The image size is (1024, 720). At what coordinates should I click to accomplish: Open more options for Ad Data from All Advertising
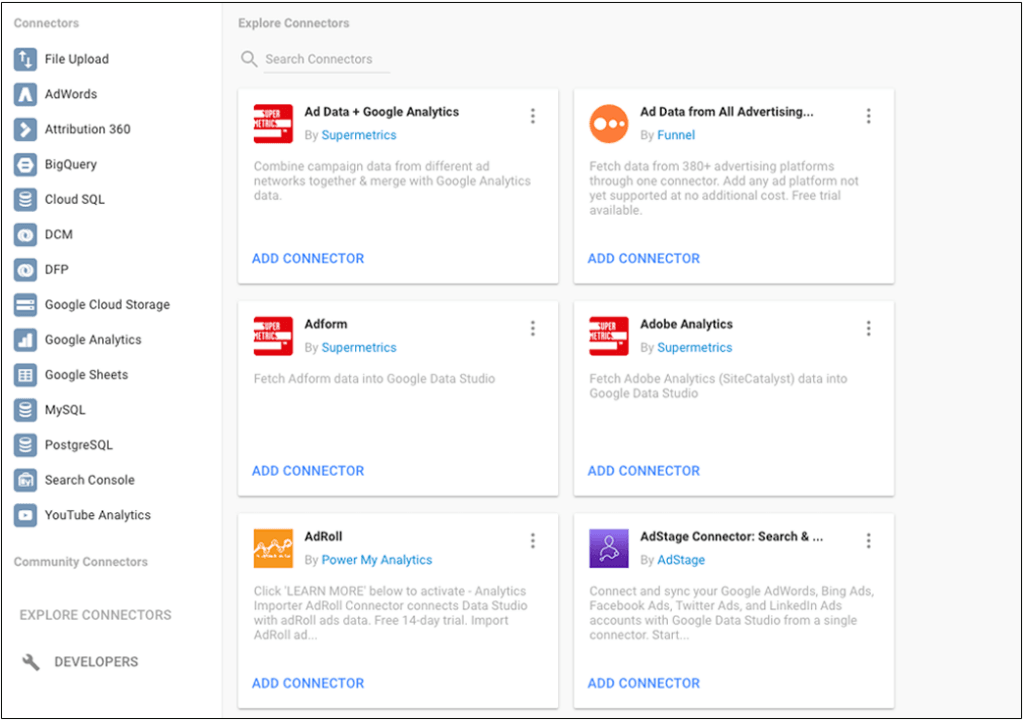click(x=869, y=116)
